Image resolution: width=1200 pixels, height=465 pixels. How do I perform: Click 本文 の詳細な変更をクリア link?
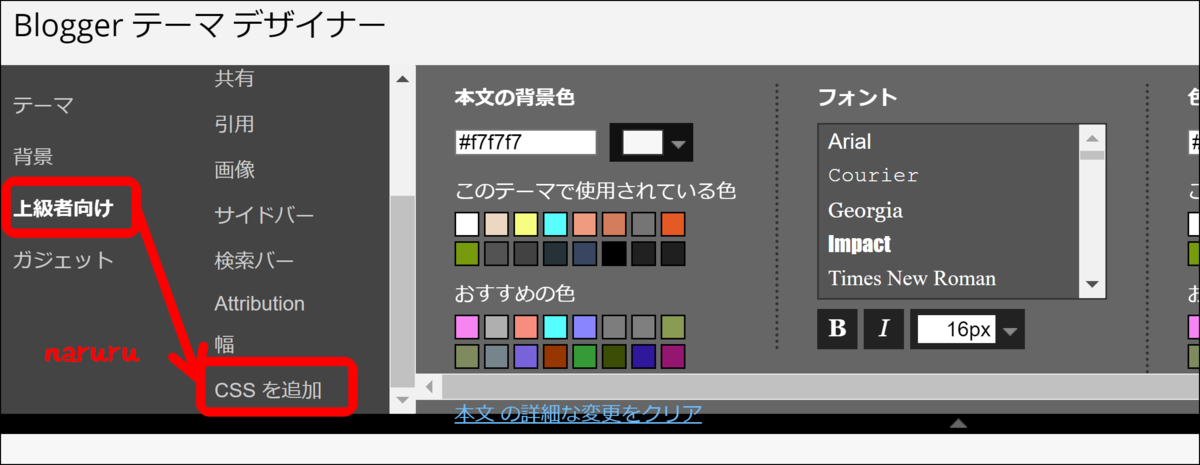578,413
